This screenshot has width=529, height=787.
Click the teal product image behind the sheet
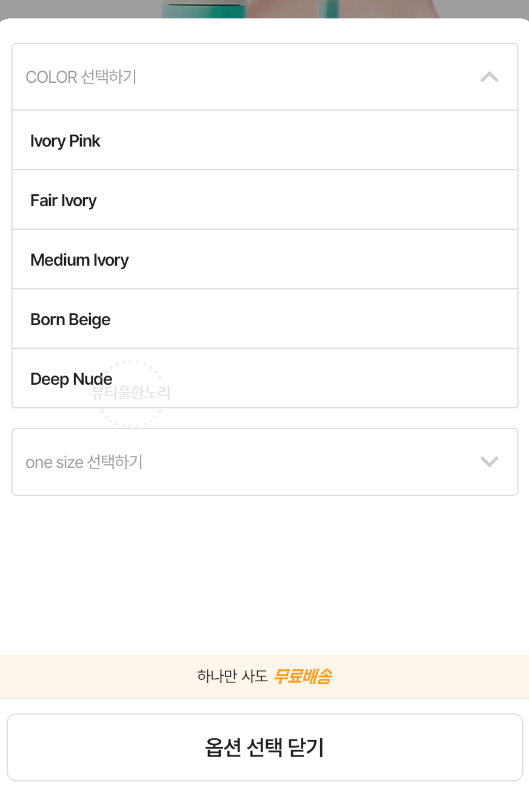click(203, 9)
